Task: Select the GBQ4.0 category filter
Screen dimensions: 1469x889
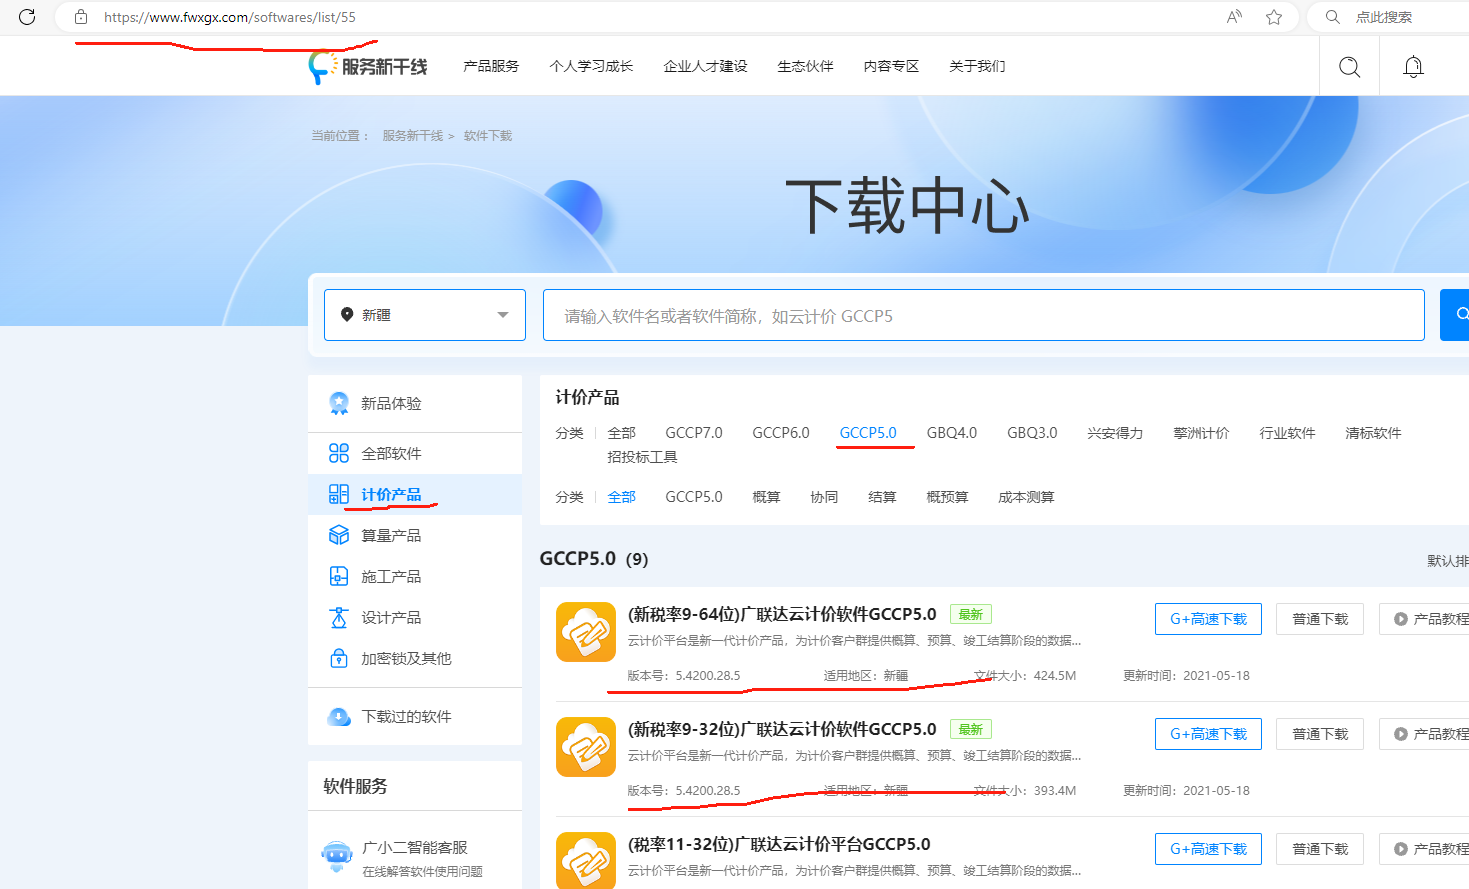Action: point(952,433)
